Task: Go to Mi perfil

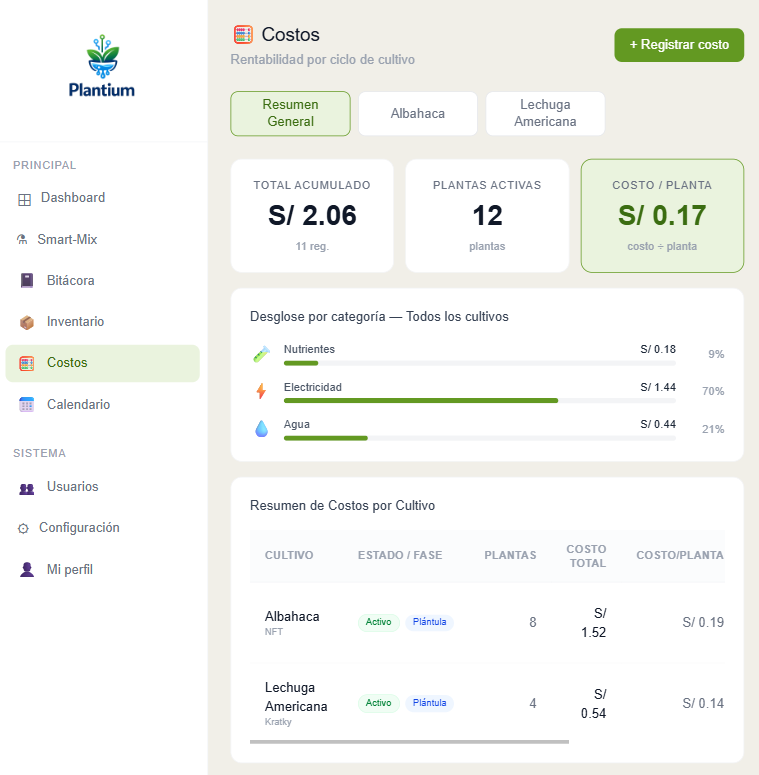Action: point(102,569)
